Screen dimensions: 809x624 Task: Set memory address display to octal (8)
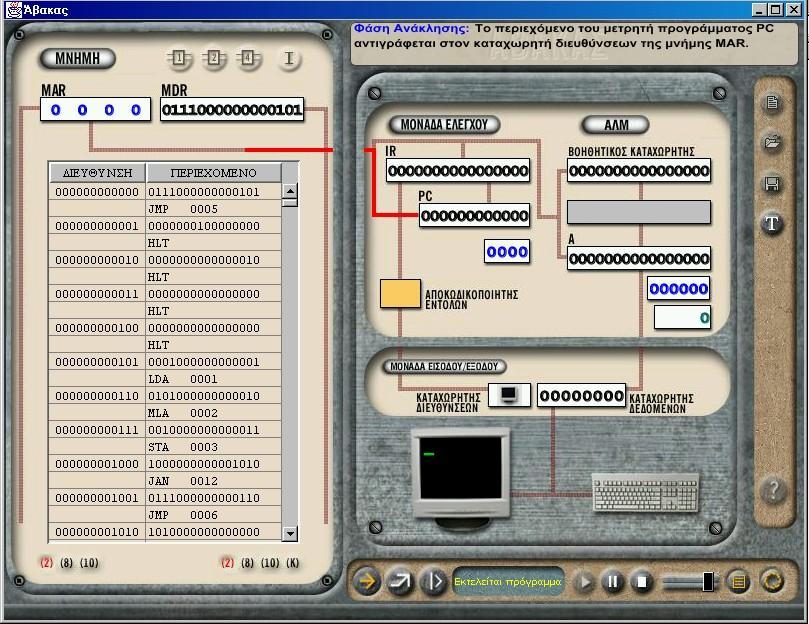pyautogui.click(x=66, y=563)
